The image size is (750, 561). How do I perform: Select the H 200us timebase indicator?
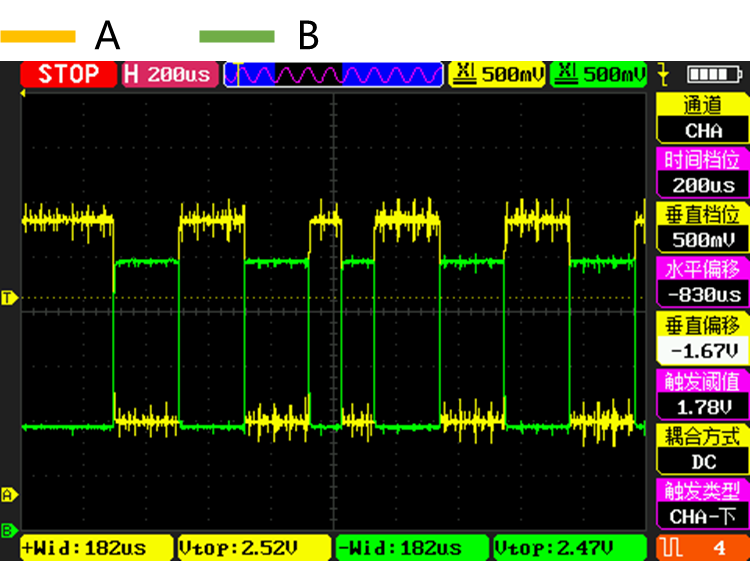click(169, 74)
